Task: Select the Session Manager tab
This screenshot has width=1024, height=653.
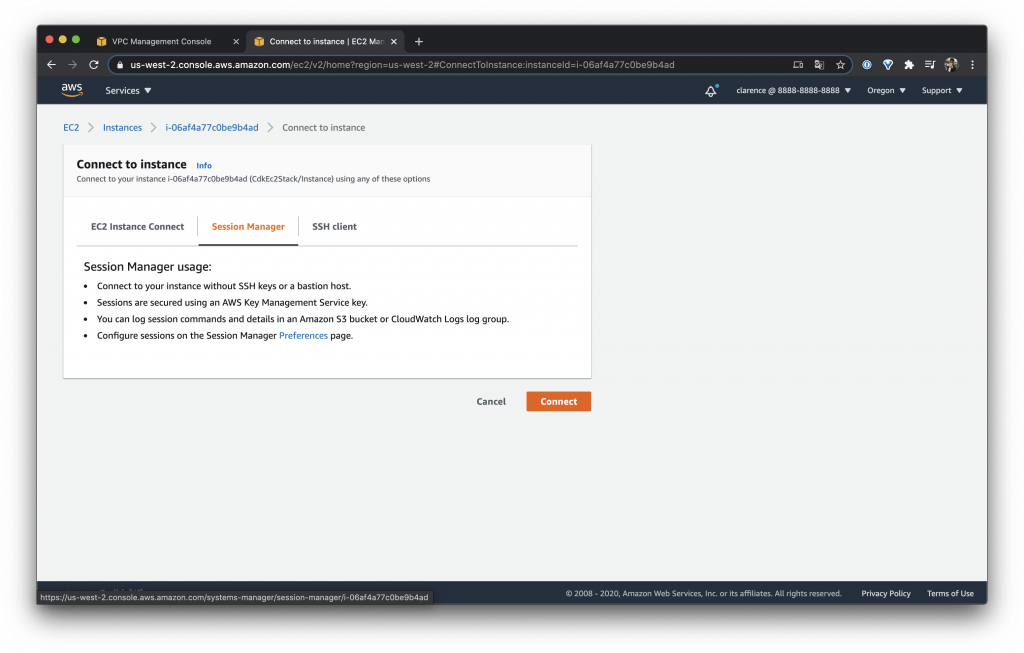Action: click(x=248, y=227)
